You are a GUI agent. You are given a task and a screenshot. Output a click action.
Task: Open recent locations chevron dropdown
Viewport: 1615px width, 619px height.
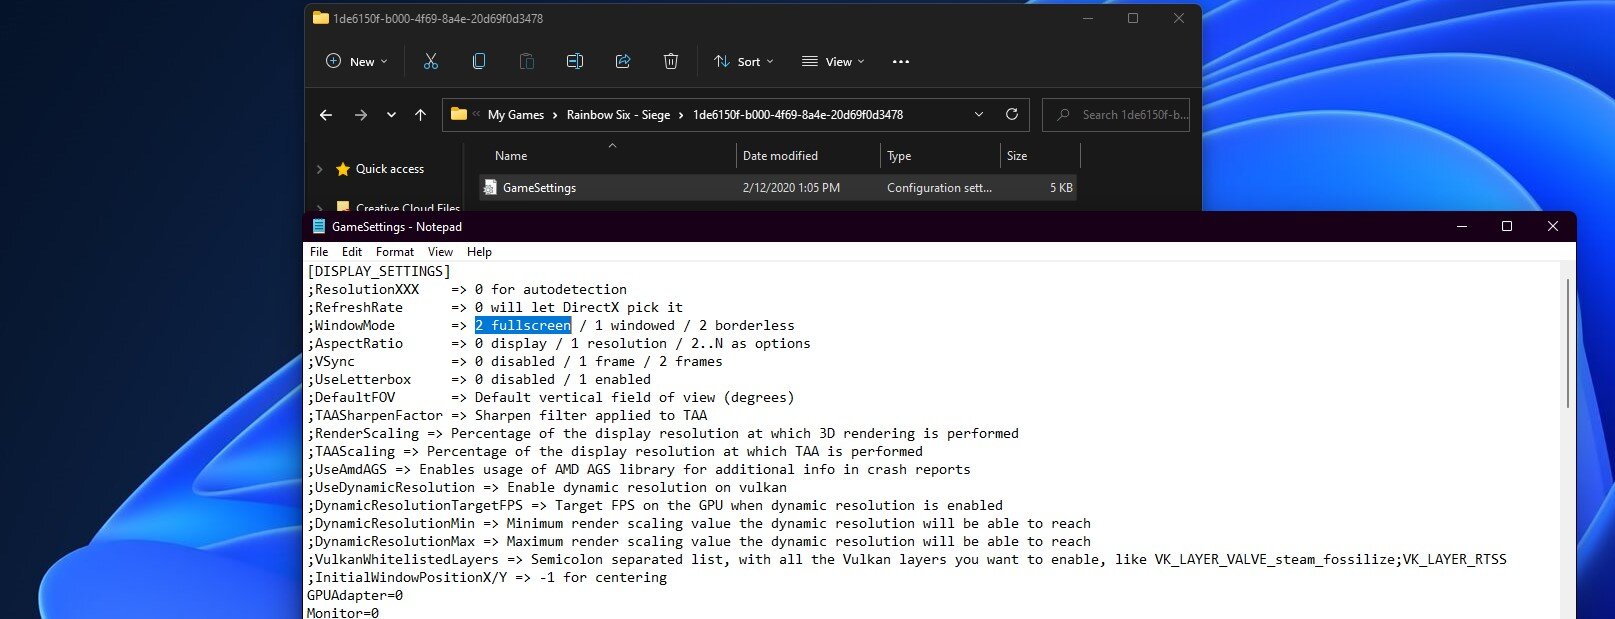point(391,115)
